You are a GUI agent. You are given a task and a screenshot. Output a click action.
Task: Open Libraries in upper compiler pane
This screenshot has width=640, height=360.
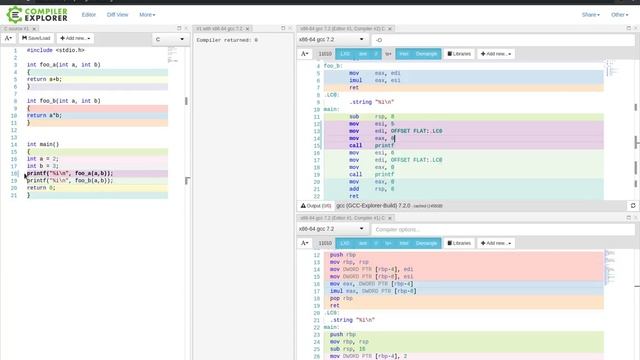click(459, 54)
